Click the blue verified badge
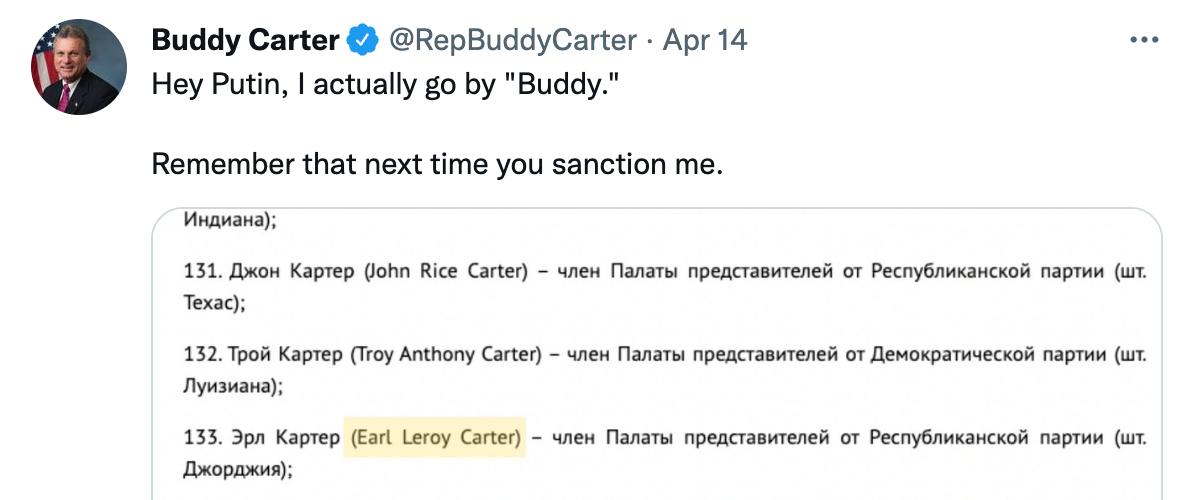The height and width of the screenshot is (500, 1192). coord(362,40)
